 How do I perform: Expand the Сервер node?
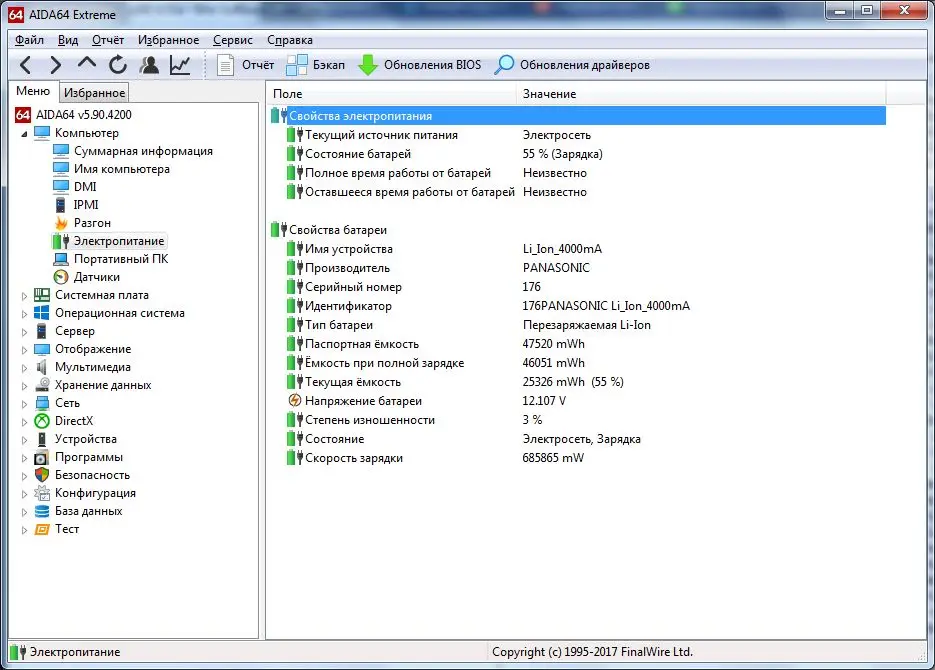click(24, 331)
